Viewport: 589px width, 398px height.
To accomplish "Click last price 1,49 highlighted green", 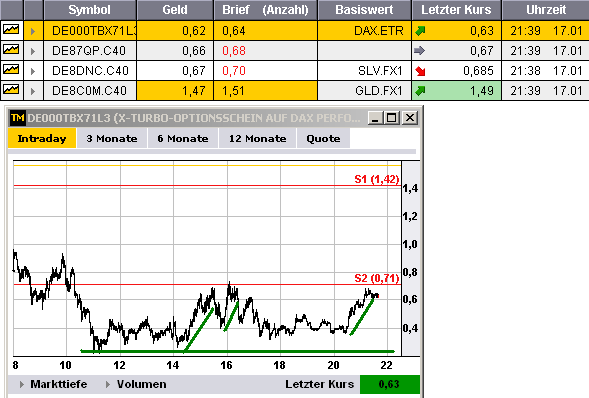I will (x=482, y=90).
